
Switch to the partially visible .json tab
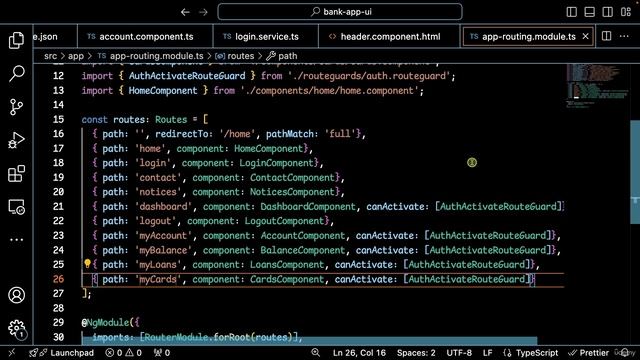coord(55,36)
